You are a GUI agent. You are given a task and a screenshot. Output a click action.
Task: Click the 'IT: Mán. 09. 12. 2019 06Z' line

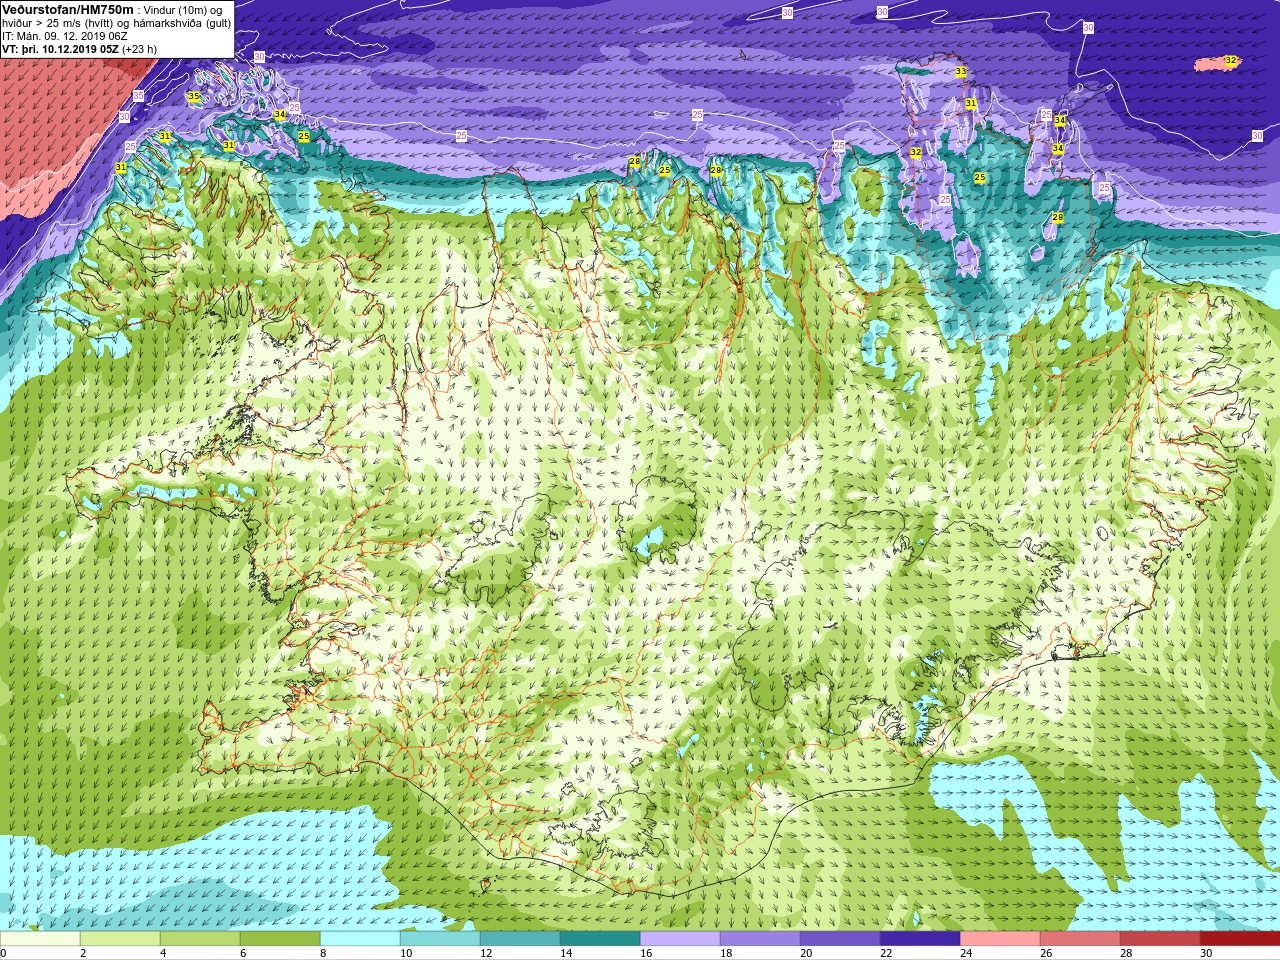pos(65,36)
